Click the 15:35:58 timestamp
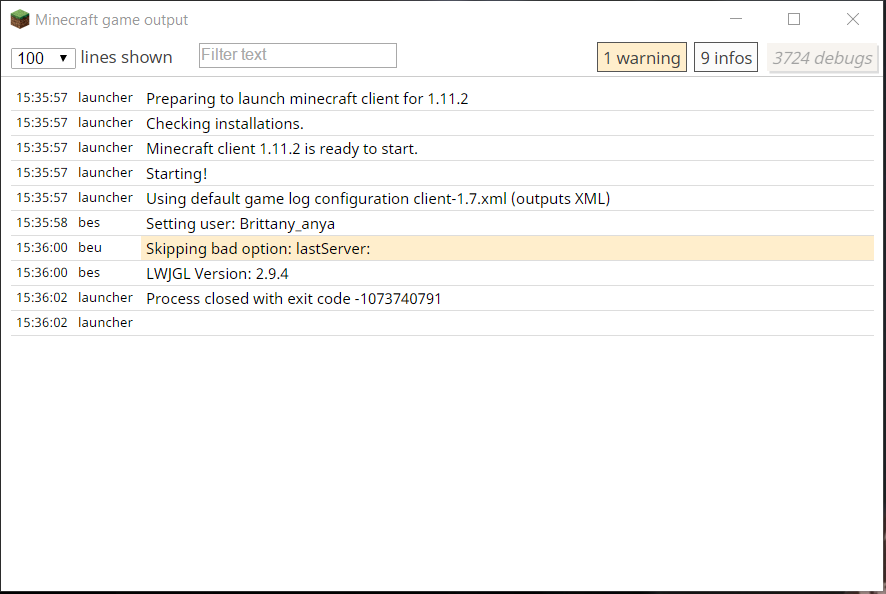Image resolution: width=886 pixels, height=594 pixels. [x=42, y=223]
